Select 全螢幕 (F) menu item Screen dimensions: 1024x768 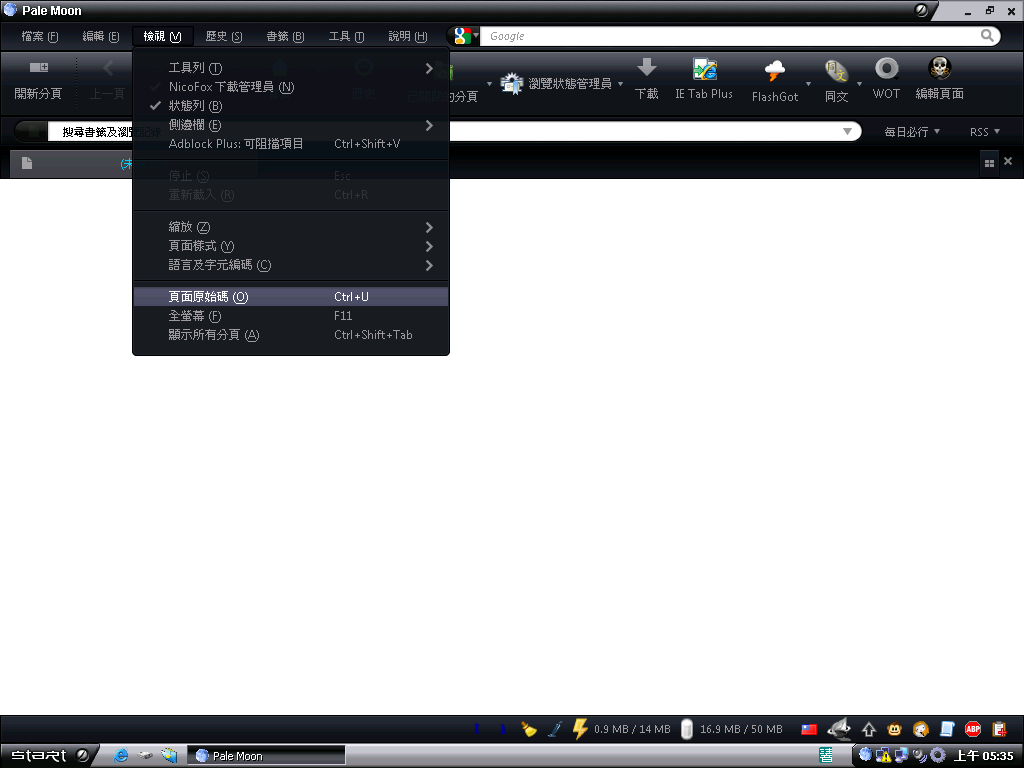tap(291, 316)
